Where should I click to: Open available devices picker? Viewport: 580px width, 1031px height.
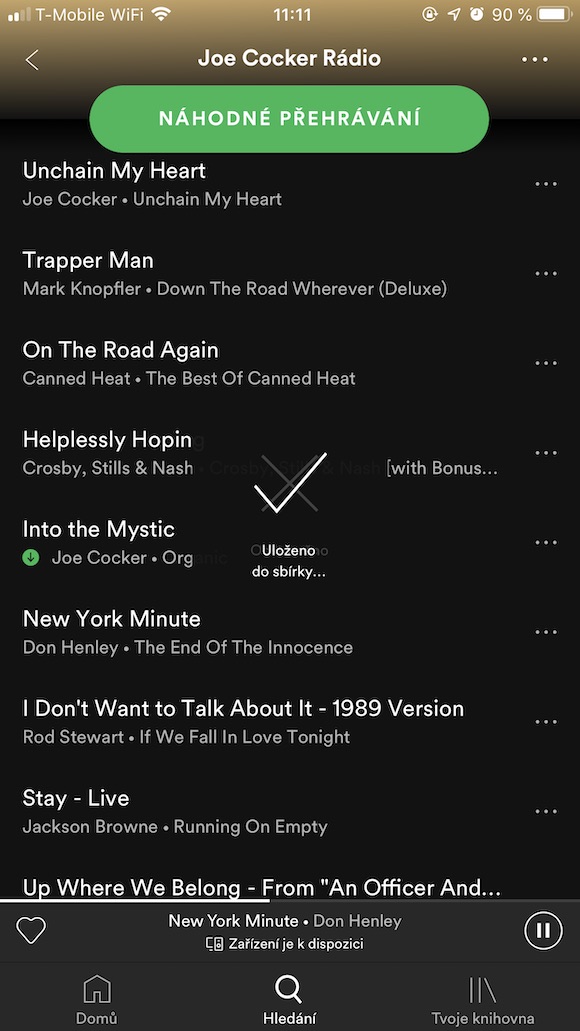point(285,944)
